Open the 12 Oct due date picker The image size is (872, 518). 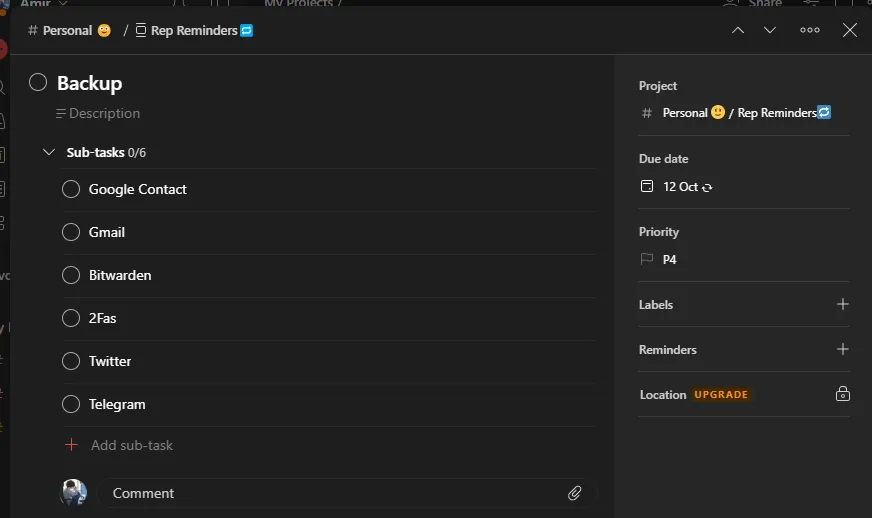click(676, 187)
